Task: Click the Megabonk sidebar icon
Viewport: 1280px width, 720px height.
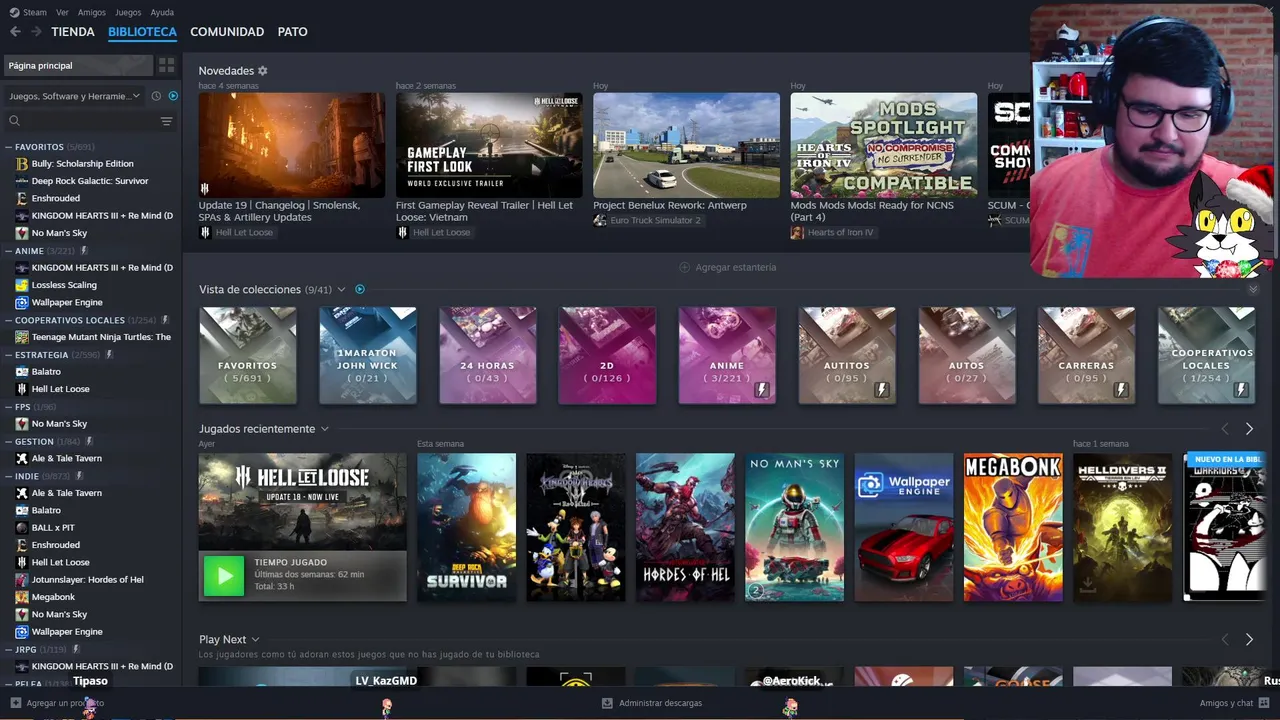Action: click(x=22, y=597)
